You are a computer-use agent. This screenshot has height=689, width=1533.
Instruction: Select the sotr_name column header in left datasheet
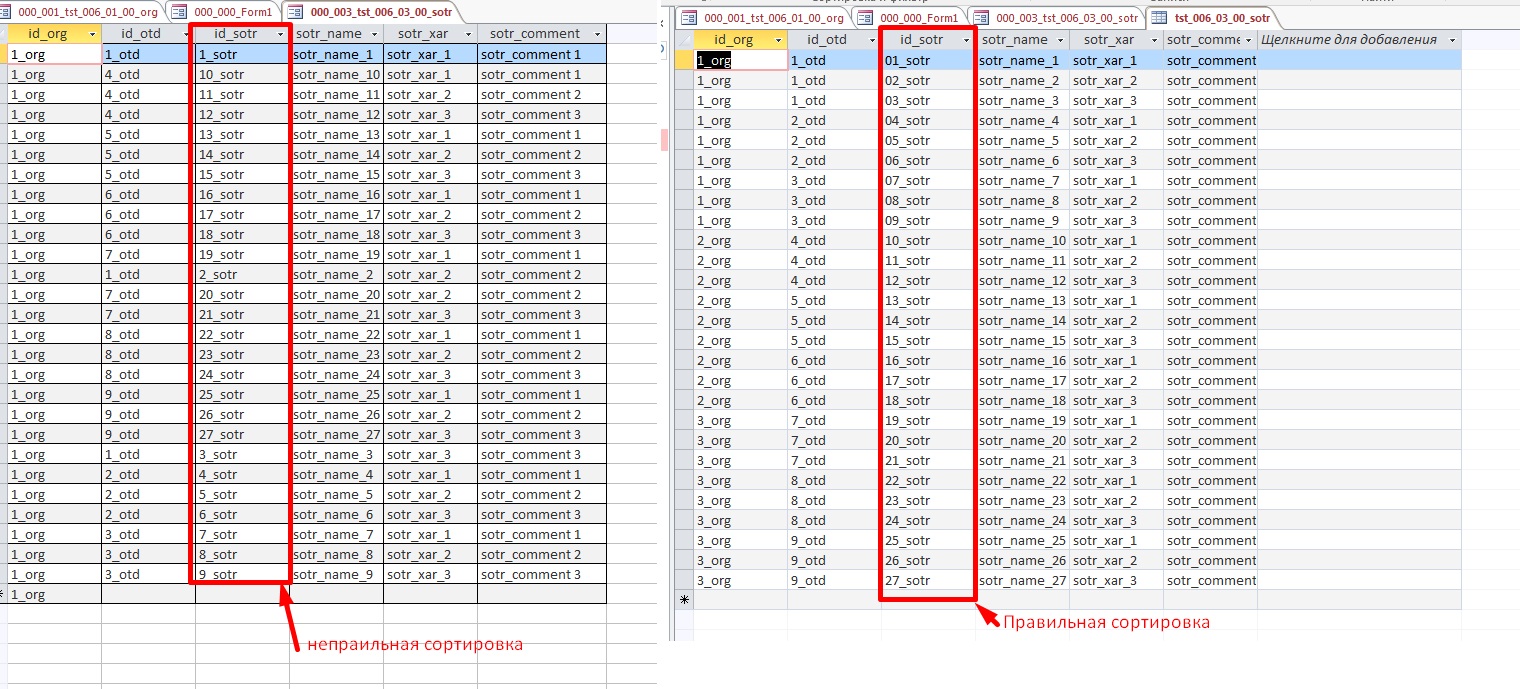point(329,34)
